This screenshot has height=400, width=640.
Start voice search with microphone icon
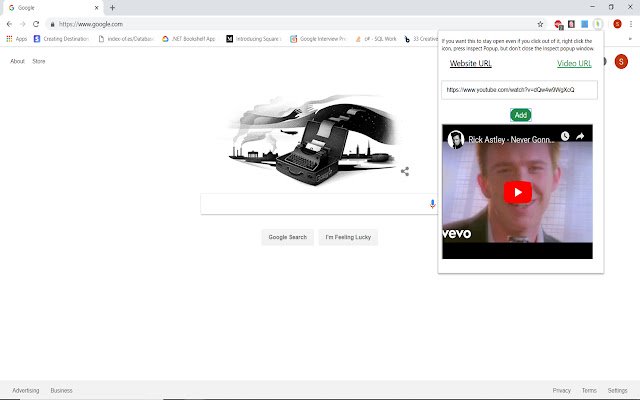(x=432, y=204)
